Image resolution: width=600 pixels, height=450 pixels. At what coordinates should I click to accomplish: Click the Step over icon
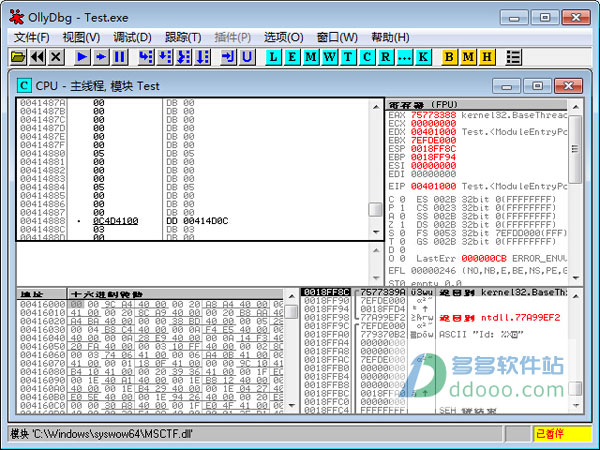pos(165,57)
